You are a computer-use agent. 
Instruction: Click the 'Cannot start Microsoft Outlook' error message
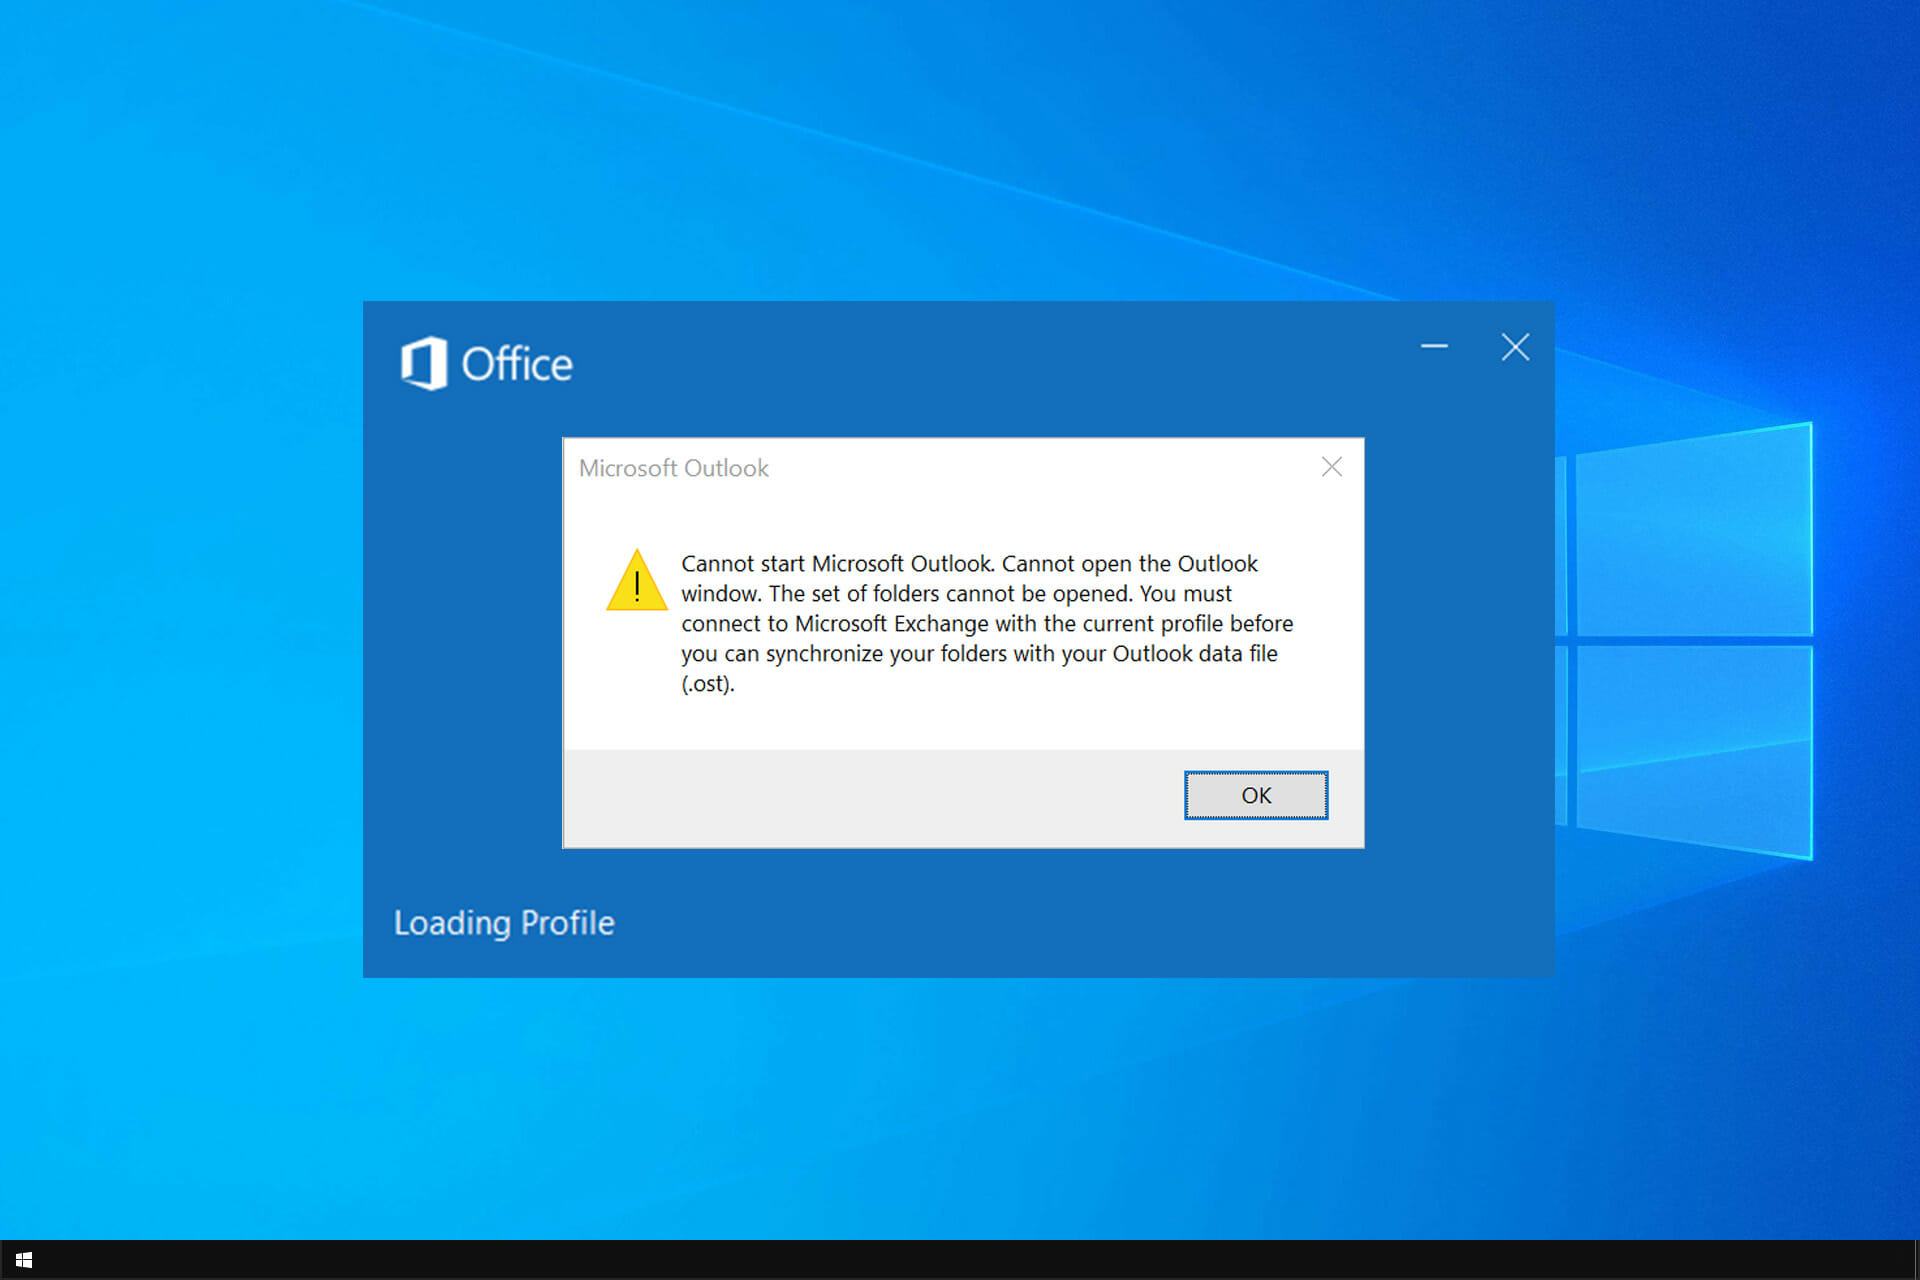[x=987, y=623]
